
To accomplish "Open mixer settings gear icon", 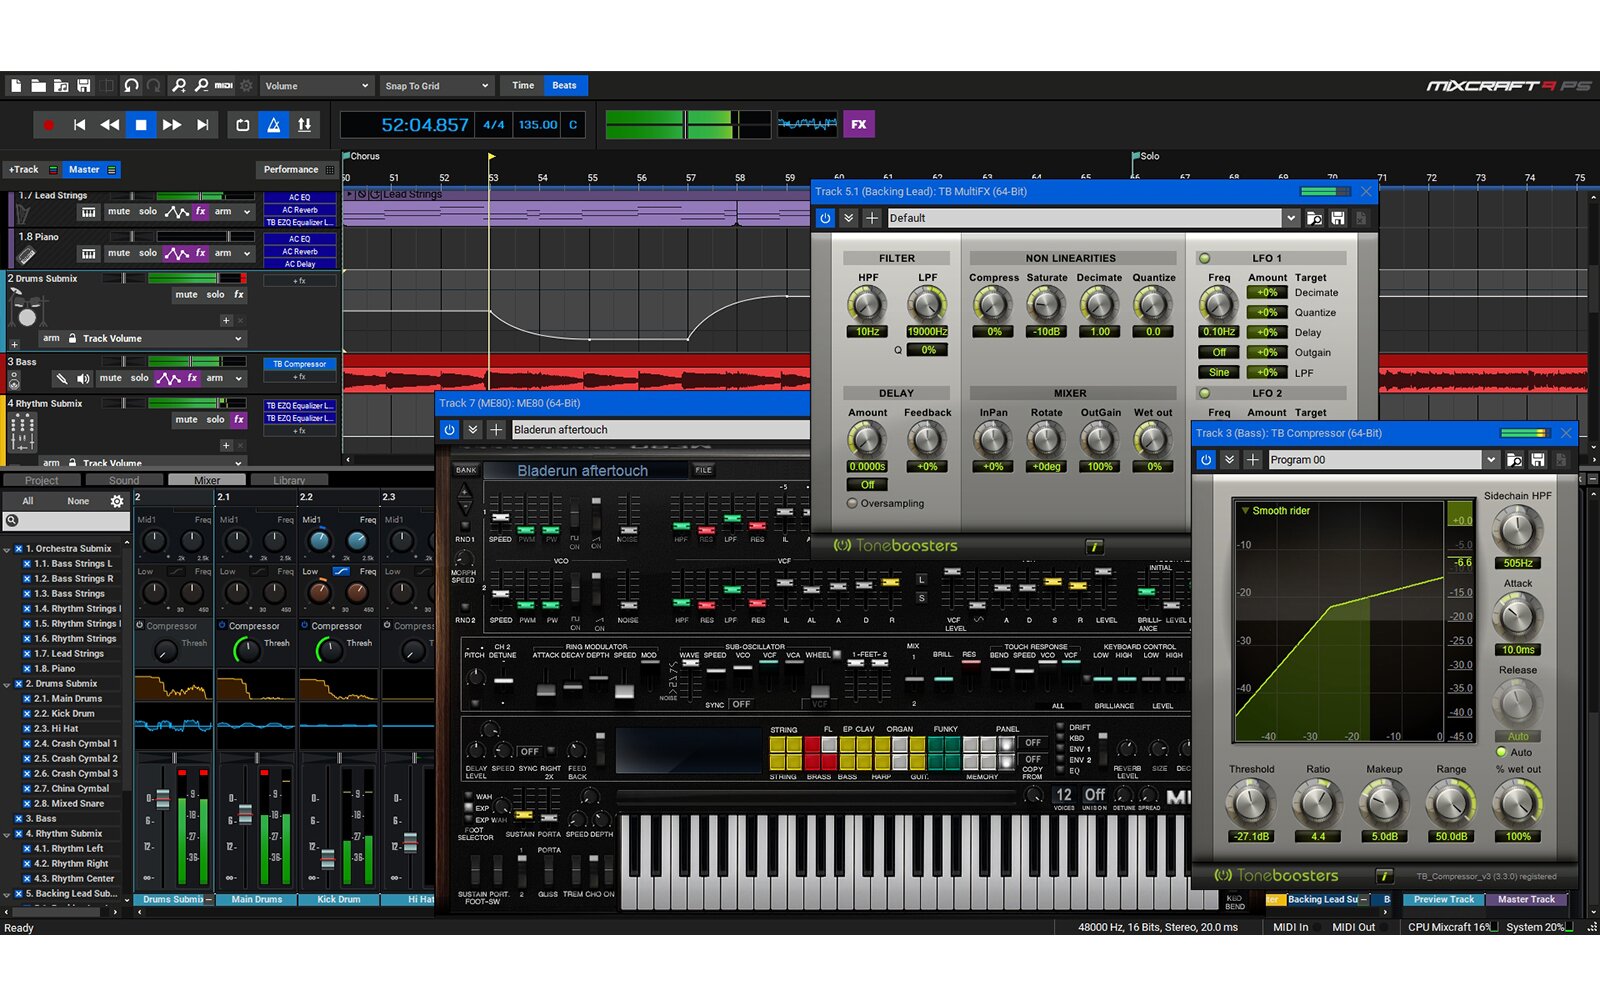I will click(117, 501).
